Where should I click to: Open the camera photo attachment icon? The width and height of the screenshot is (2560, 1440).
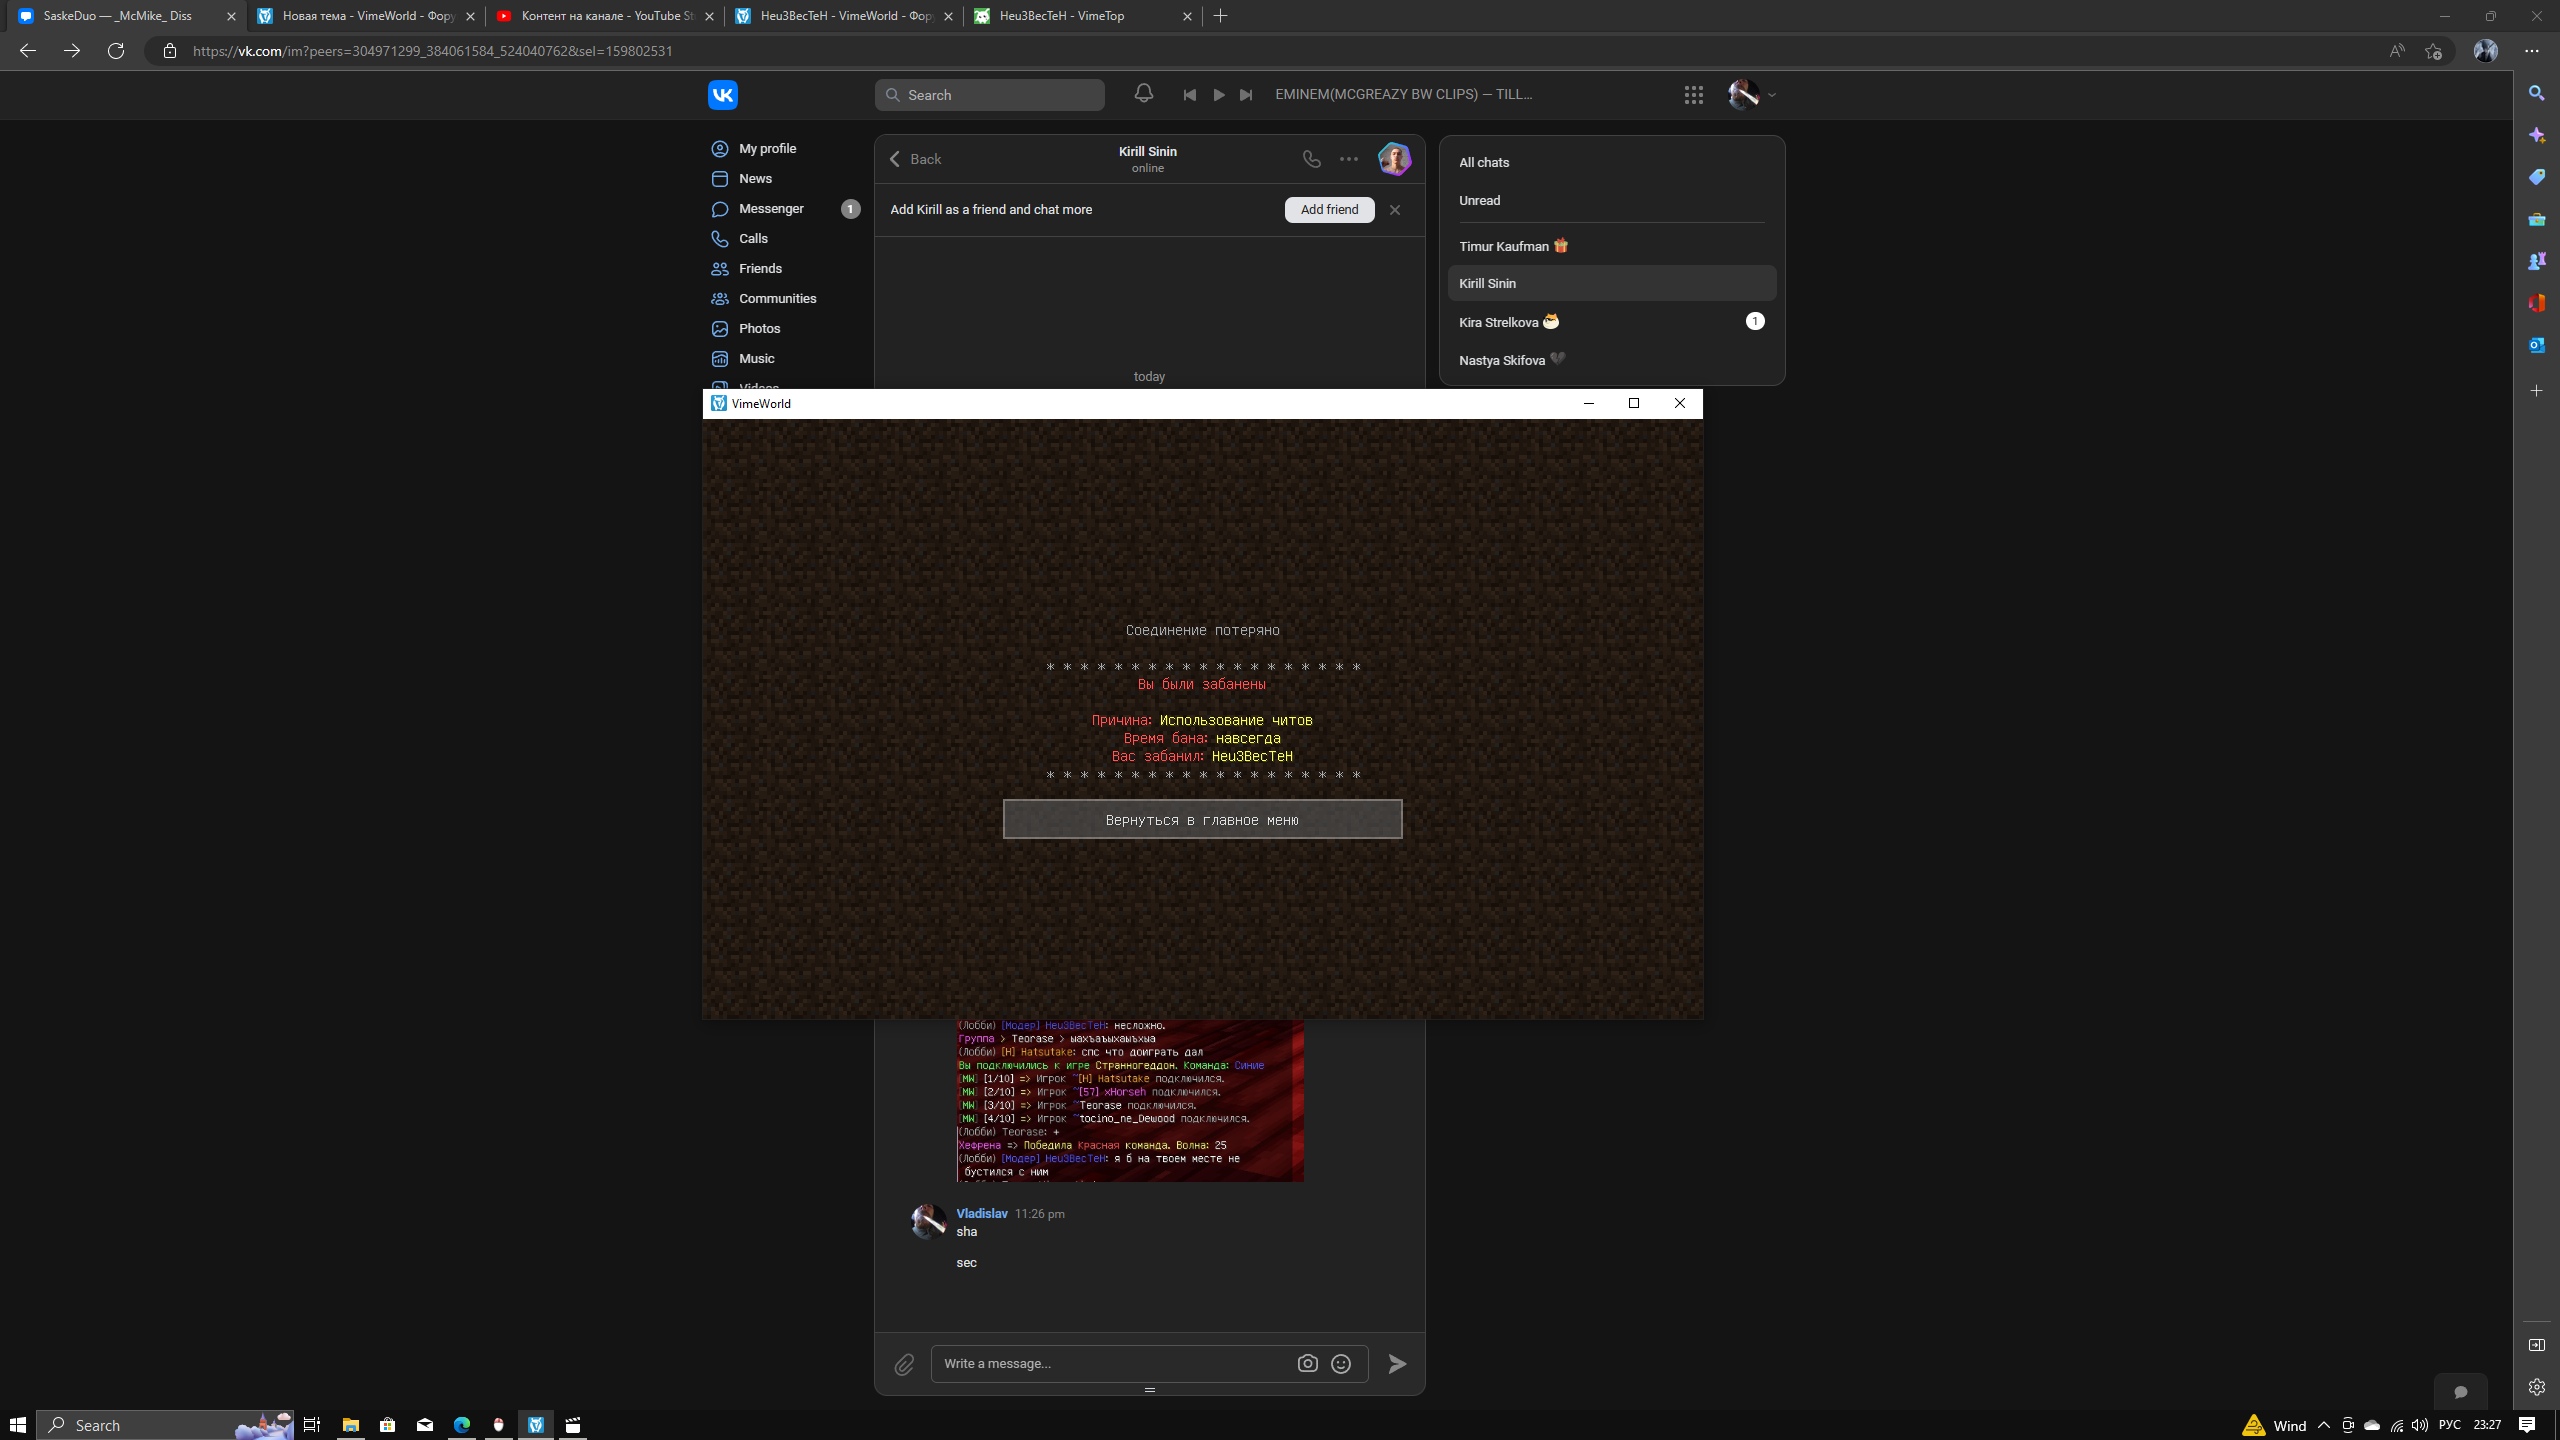(x=1307, y=1364)
